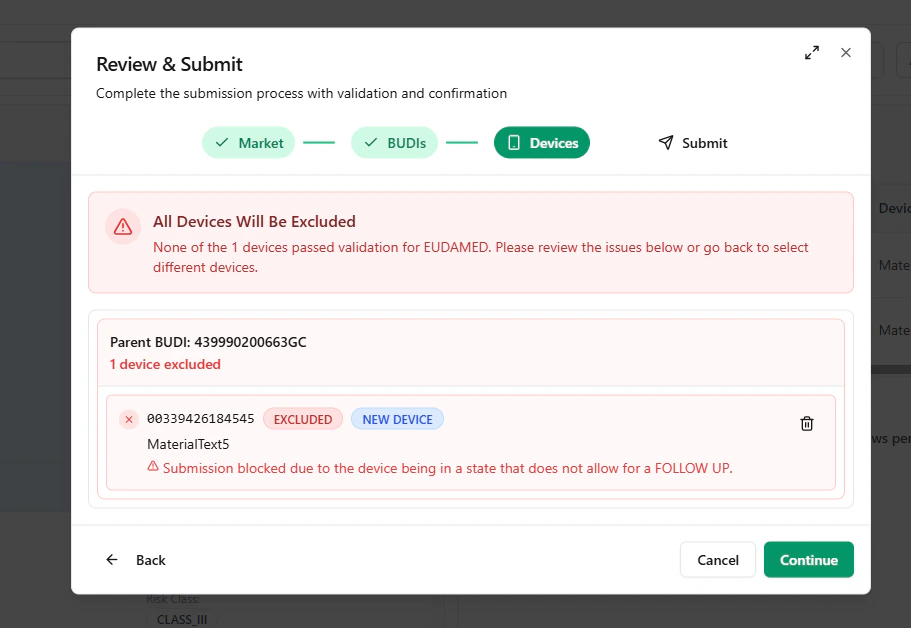The image size is (911, 628).
Task: Switch to the BUDIs step
Action: point(394,143)
